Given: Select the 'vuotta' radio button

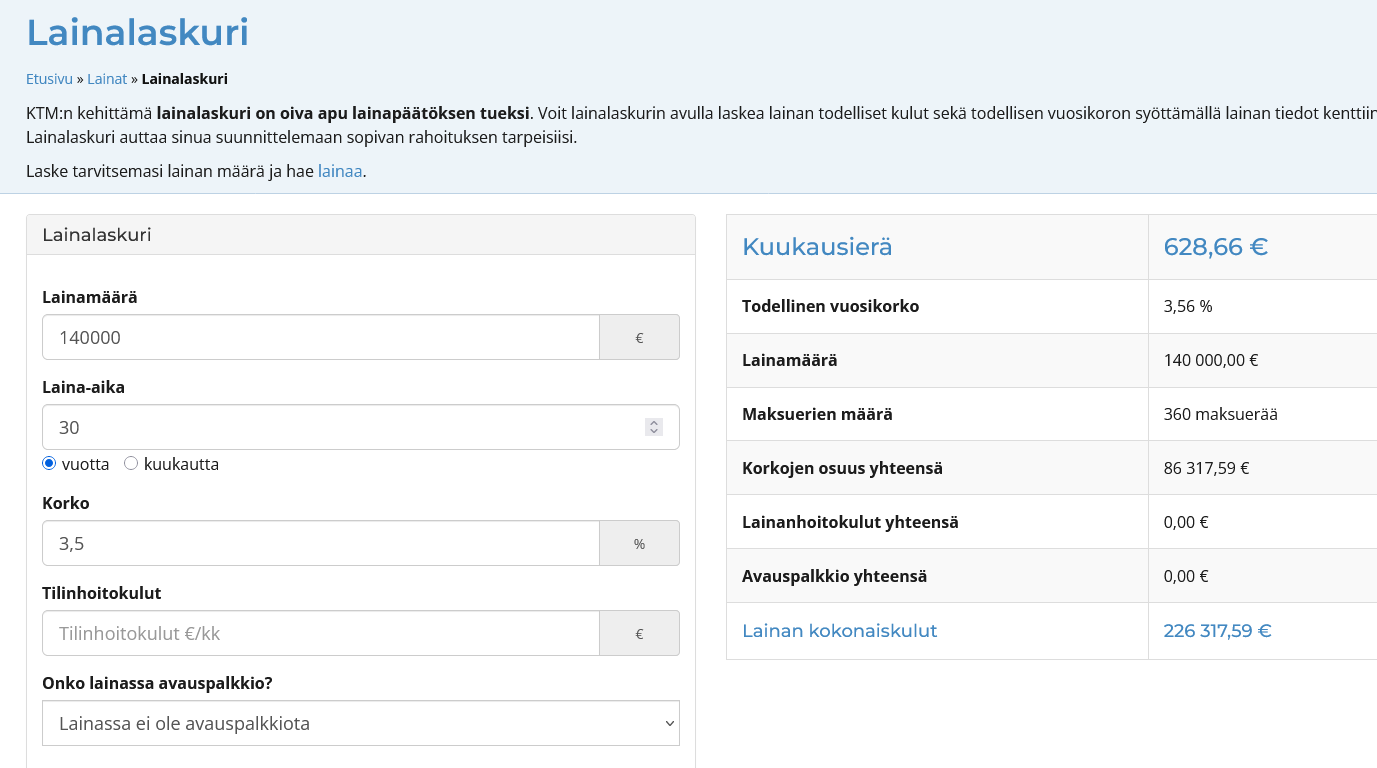Looking at the screenshot, I should [49, 463].
